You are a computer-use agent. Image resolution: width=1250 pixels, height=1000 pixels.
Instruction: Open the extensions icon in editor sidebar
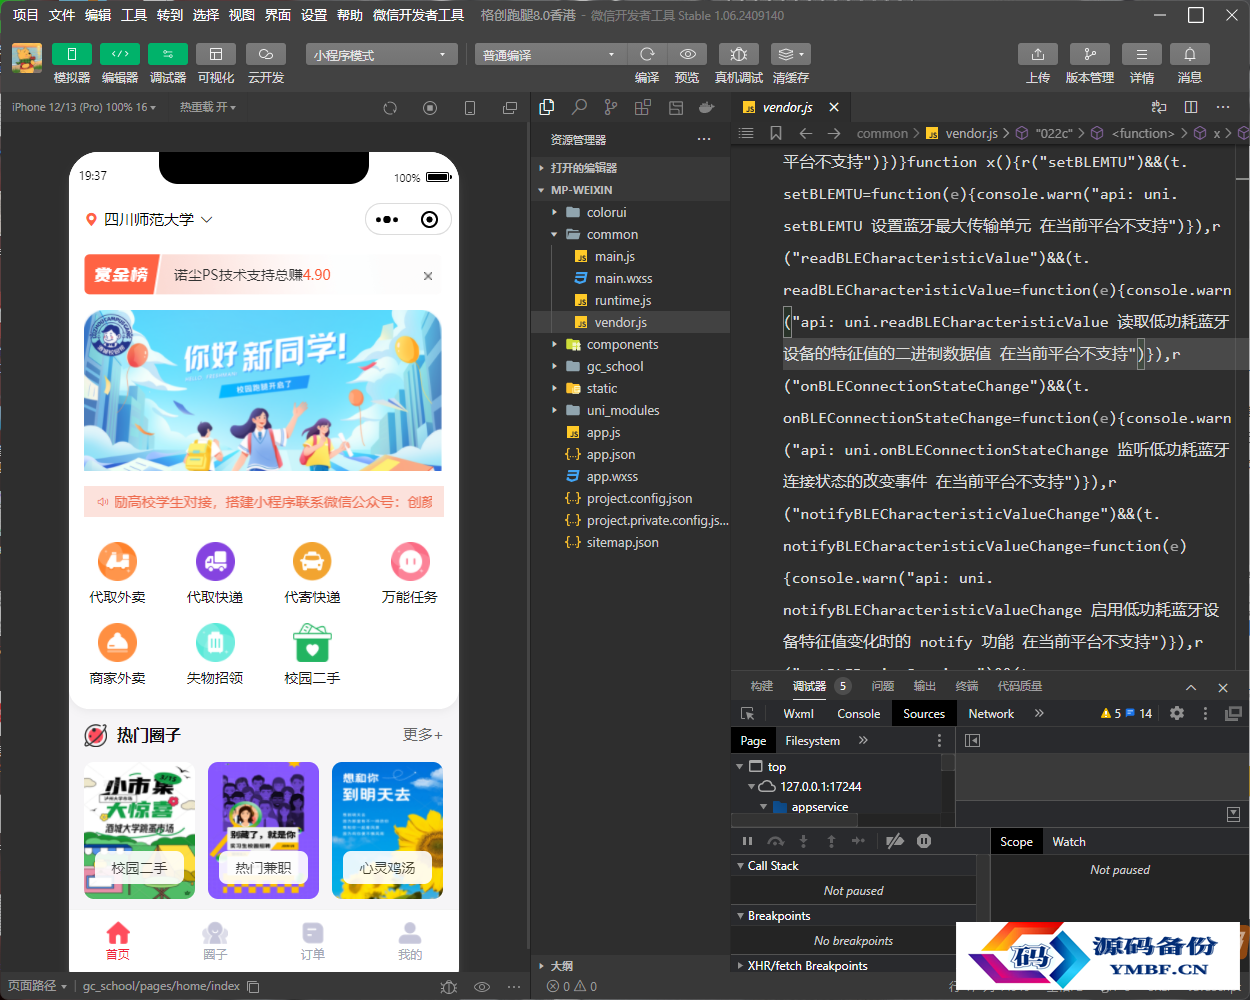click(643, 107)
